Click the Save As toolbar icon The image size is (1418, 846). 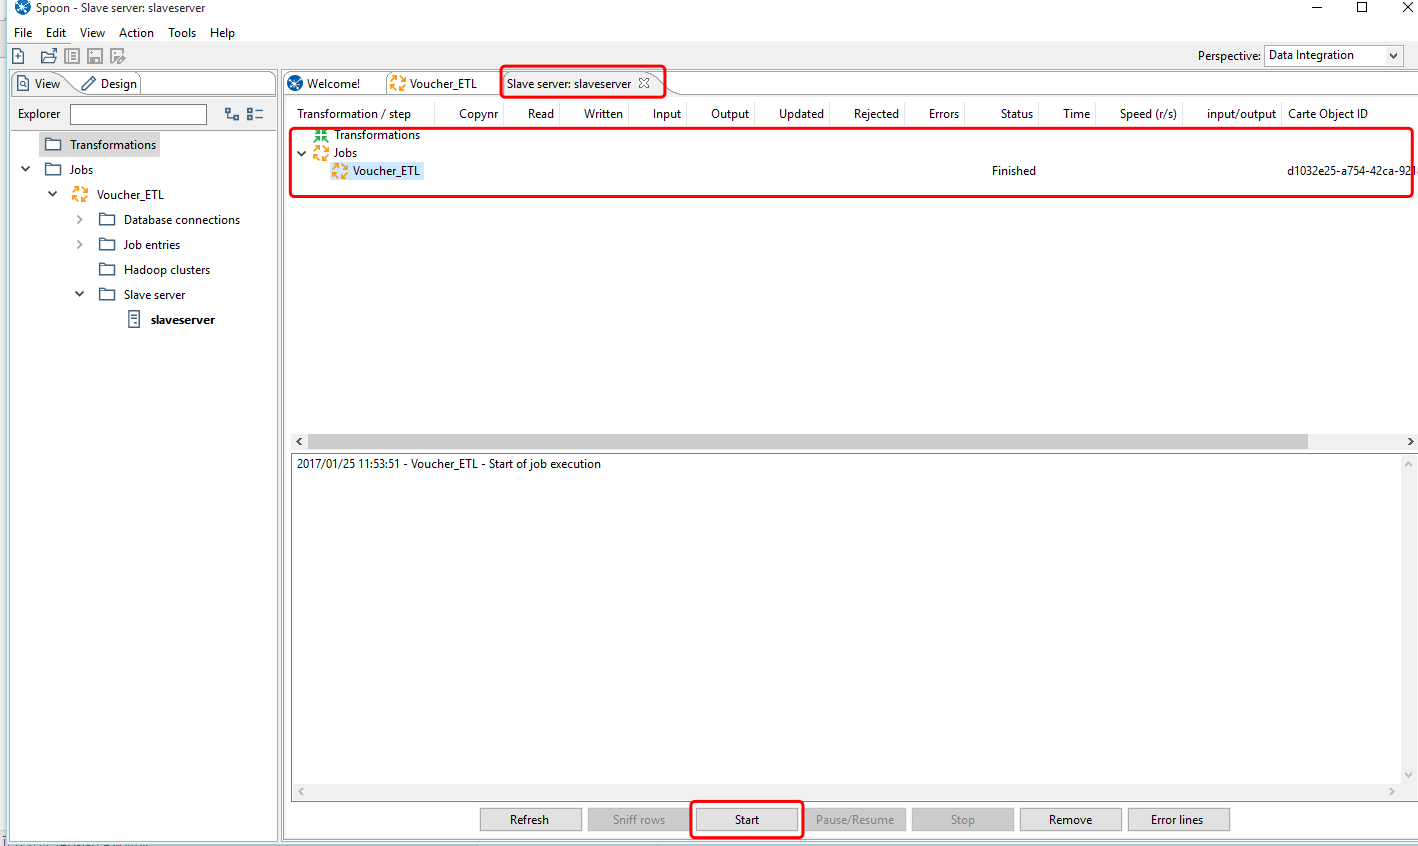tap(118, 56)
